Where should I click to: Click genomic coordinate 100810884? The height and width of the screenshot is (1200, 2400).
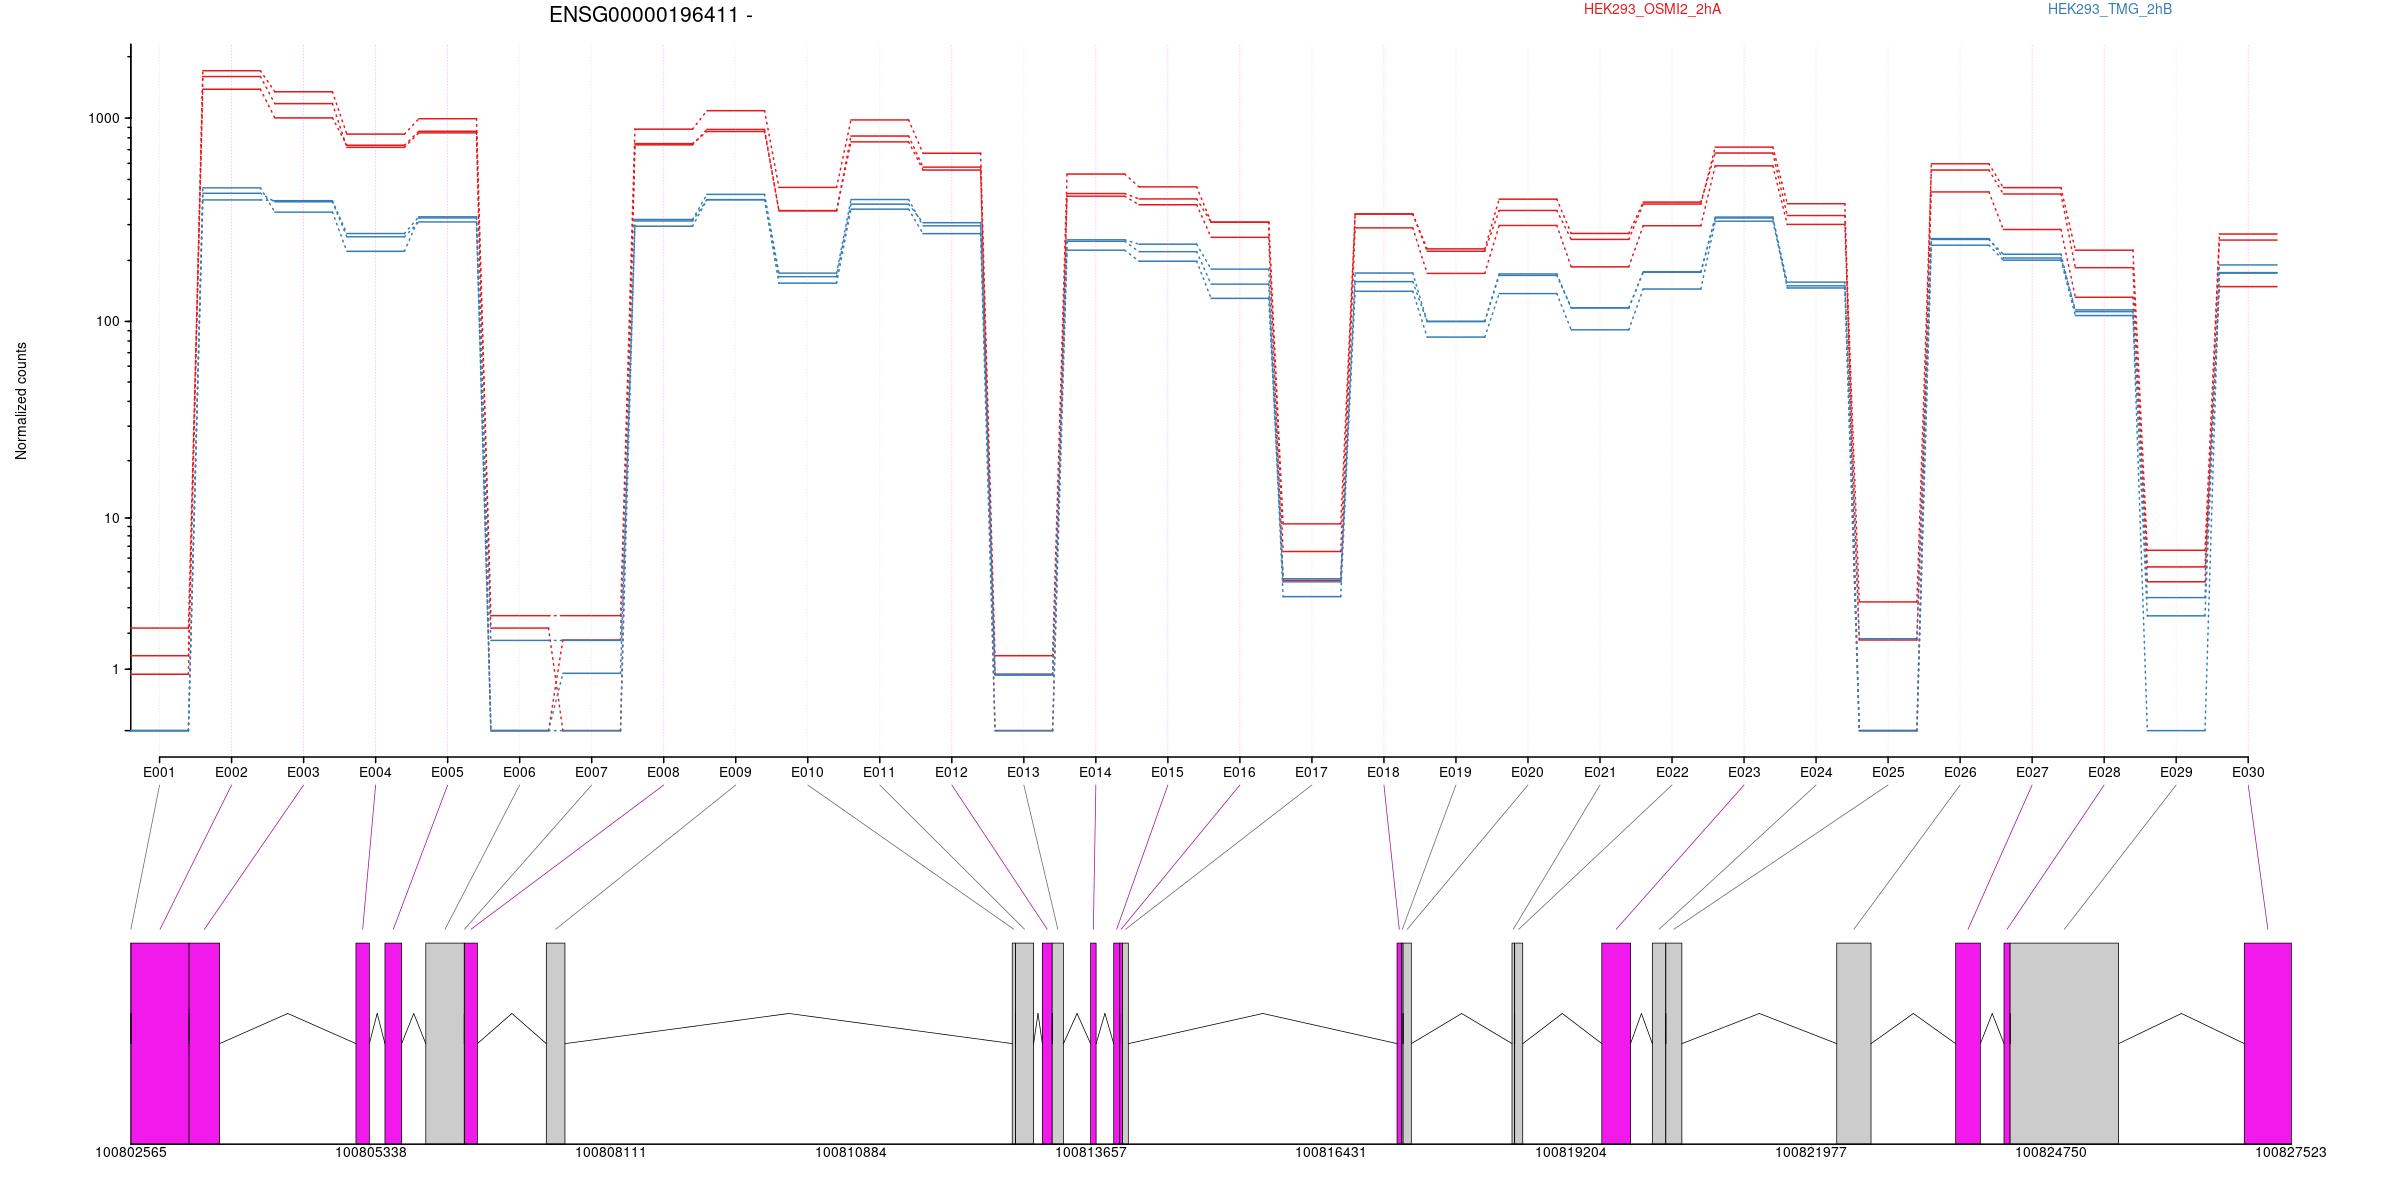click(x=851, y=1152)
